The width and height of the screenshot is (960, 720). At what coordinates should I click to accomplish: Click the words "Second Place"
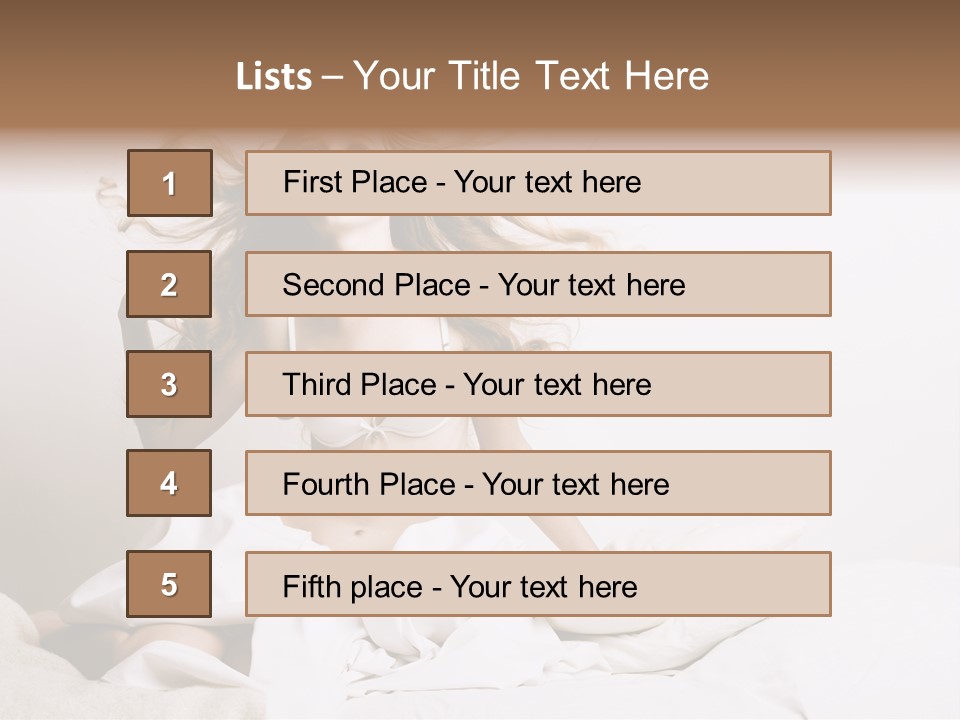tap(377, 285)
